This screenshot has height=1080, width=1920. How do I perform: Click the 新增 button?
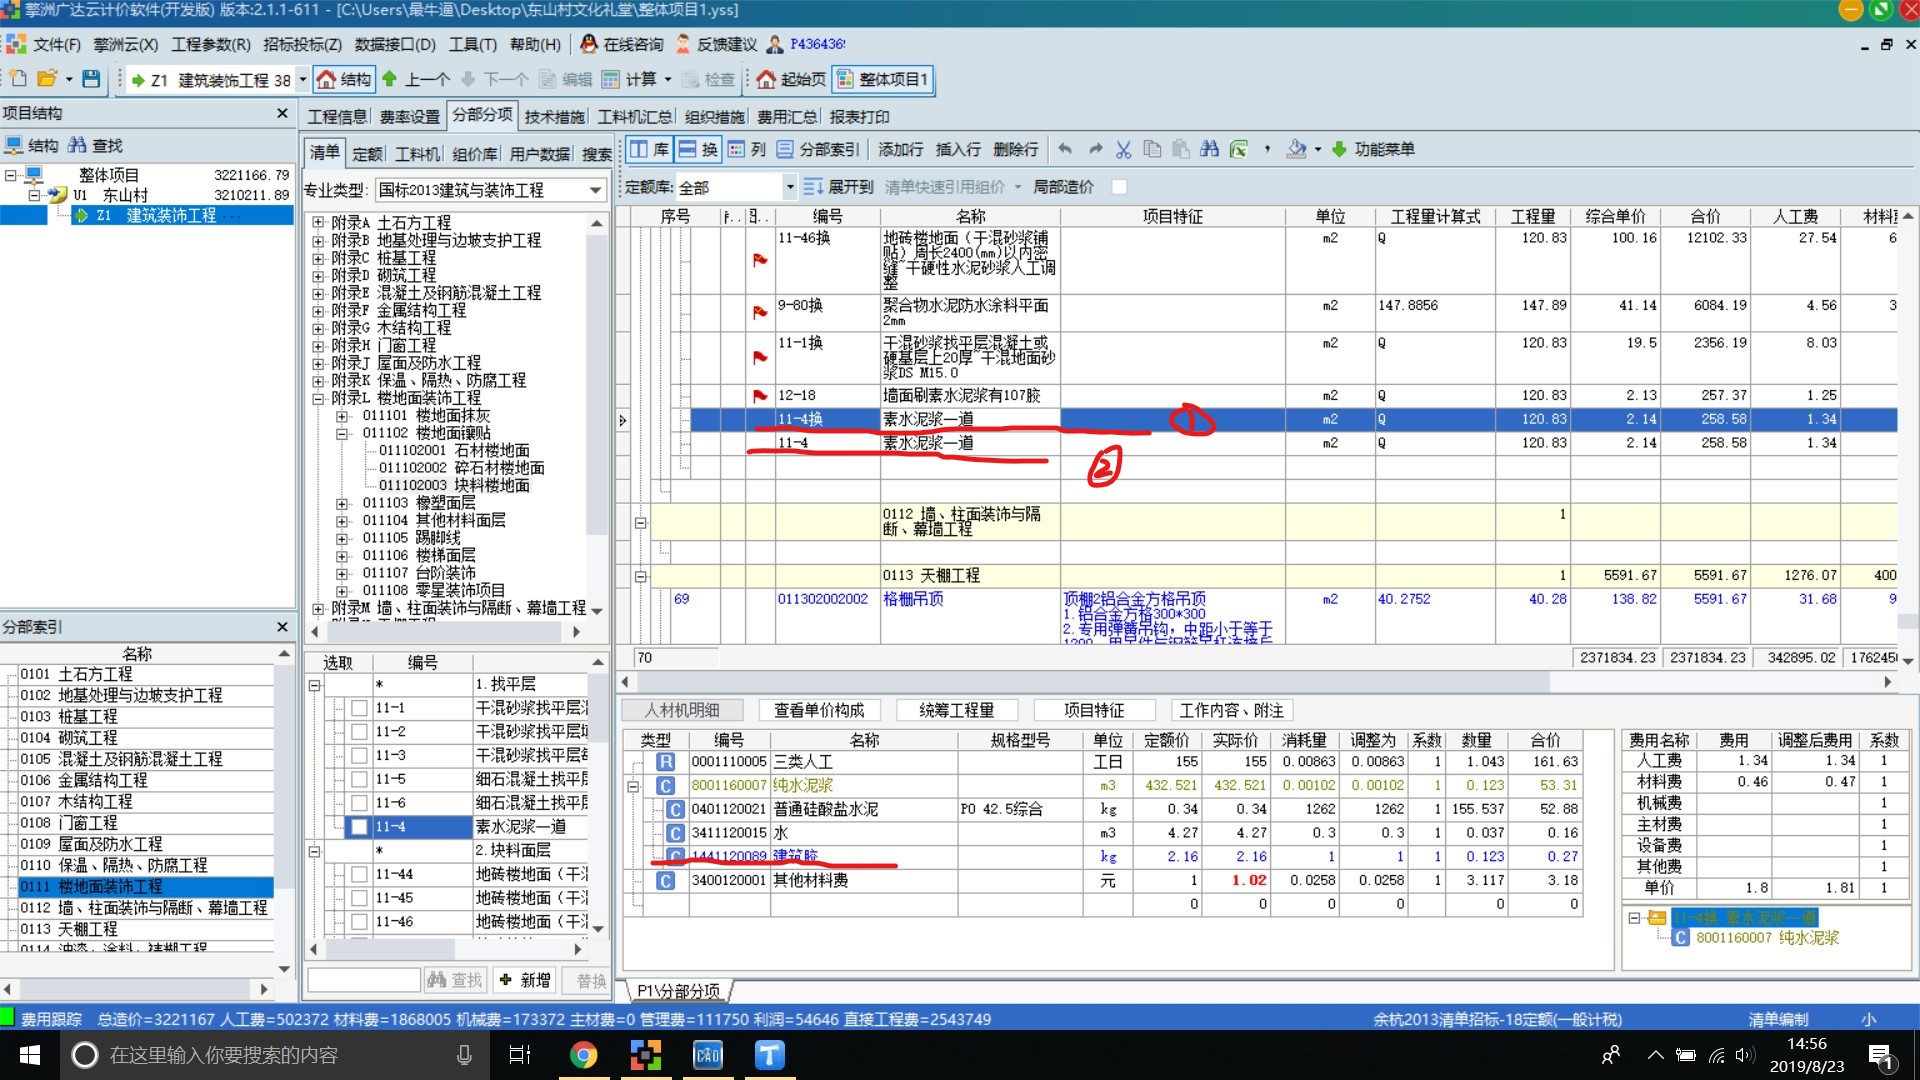pos(525,980)
